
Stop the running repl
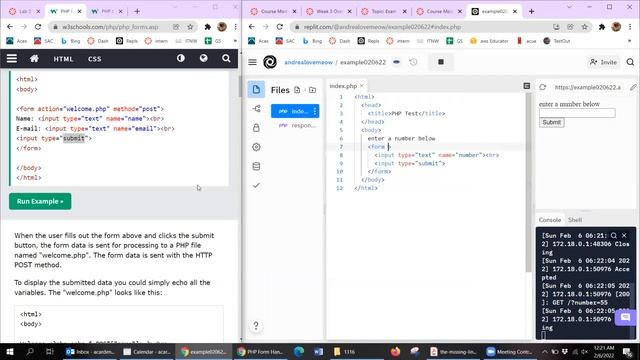[x=441, y=62]
